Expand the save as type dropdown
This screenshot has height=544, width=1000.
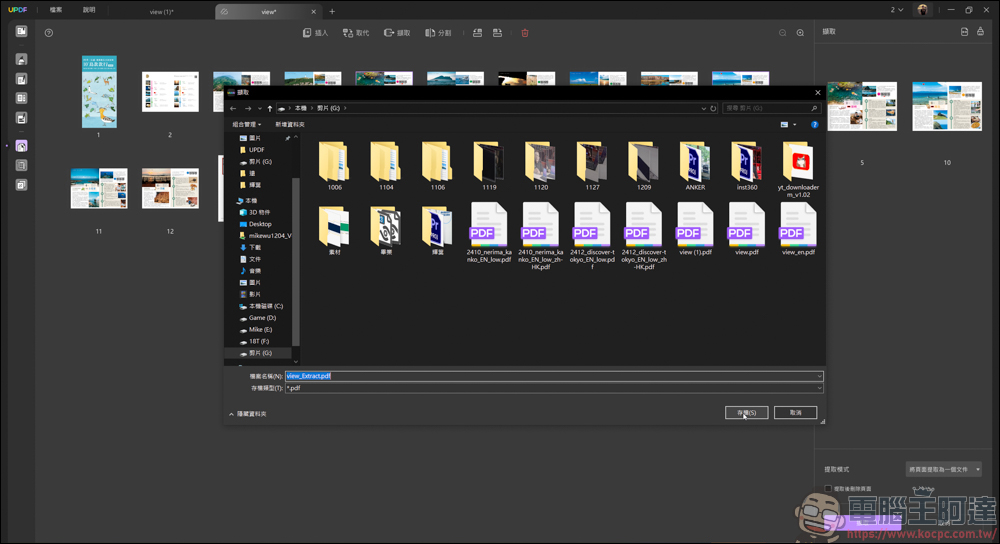pyautogui.click(x=554, y=388)
